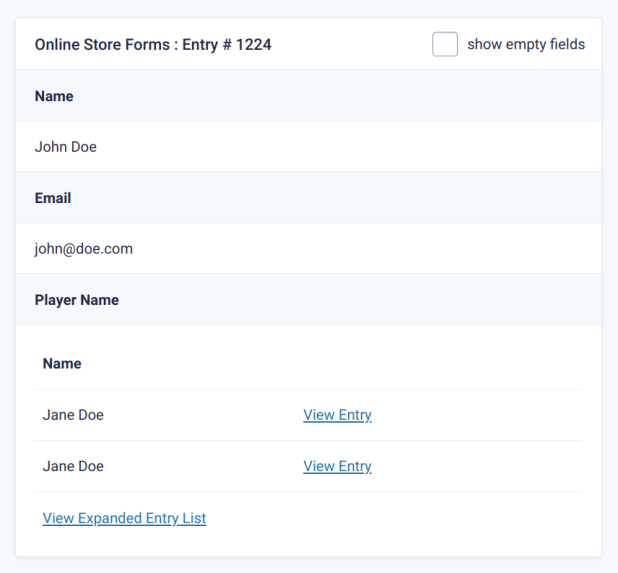Click the Email field header
618x573 pixels.
tap(53, 198)
